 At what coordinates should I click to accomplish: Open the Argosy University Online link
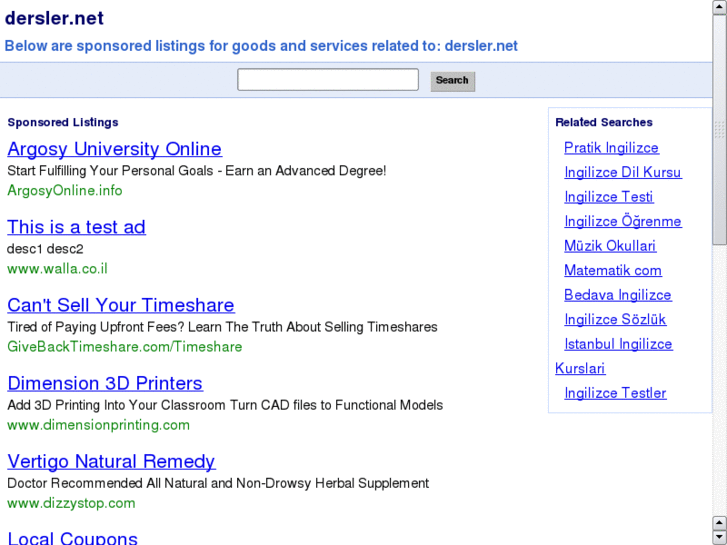tap(115, 149)
